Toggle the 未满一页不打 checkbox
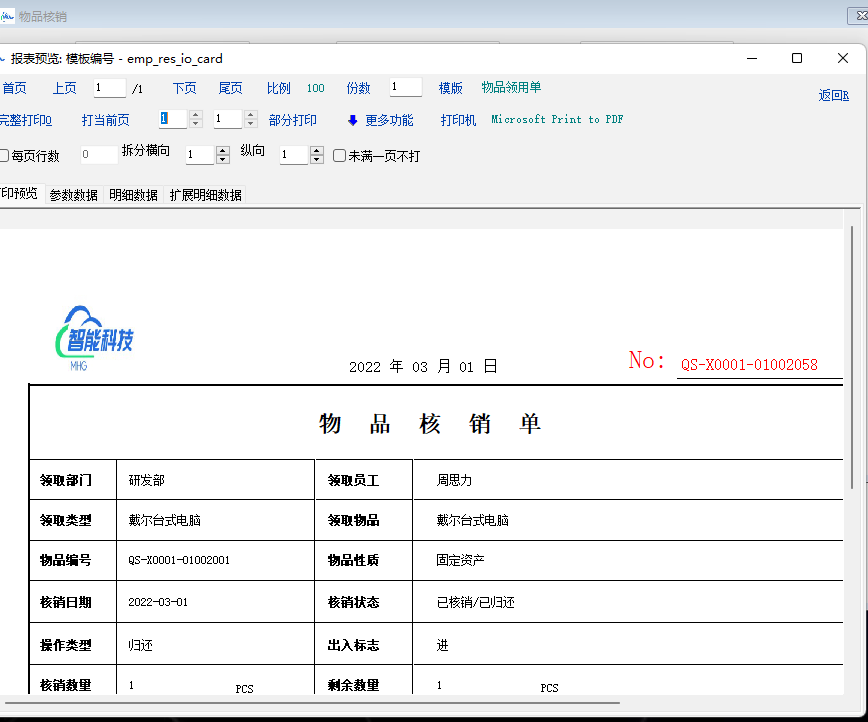Screen dimensions: 868x722 (340, 156)
